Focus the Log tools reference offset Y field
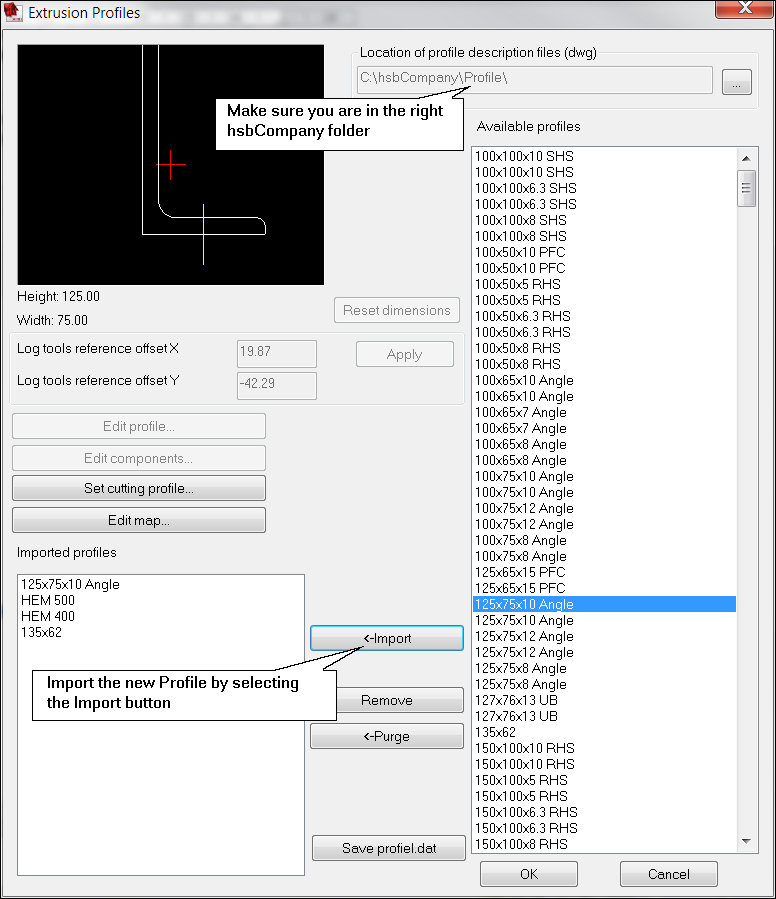 [x=276, y=385]
